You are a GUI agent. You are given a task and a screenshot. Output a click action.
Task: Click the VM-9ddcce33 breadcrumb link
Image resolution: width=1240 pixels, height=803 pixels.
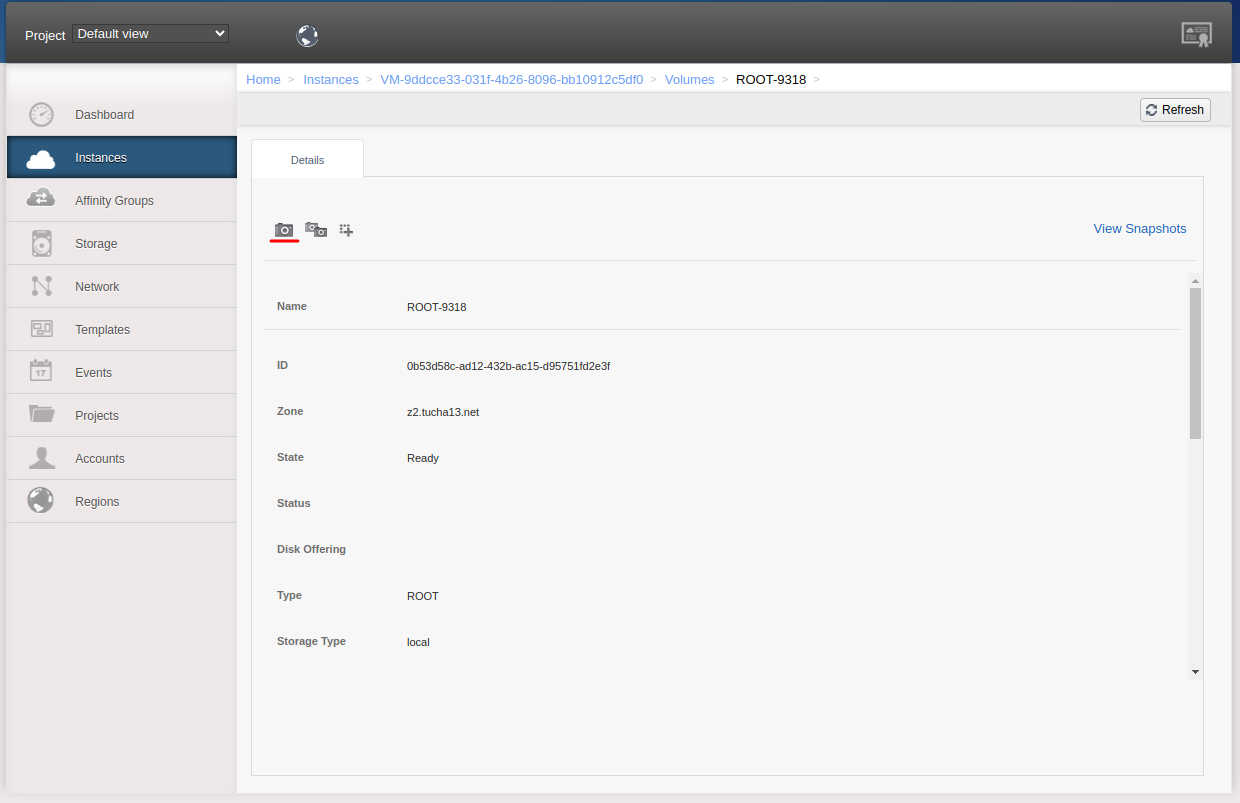point(511,79)
